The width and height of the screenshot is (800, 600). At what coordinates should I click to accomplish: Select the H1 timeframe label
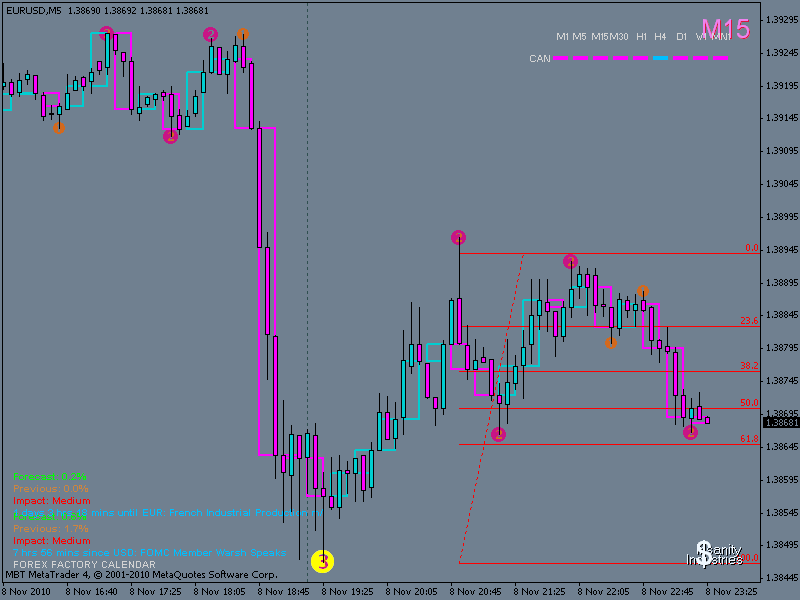[641, 37]
